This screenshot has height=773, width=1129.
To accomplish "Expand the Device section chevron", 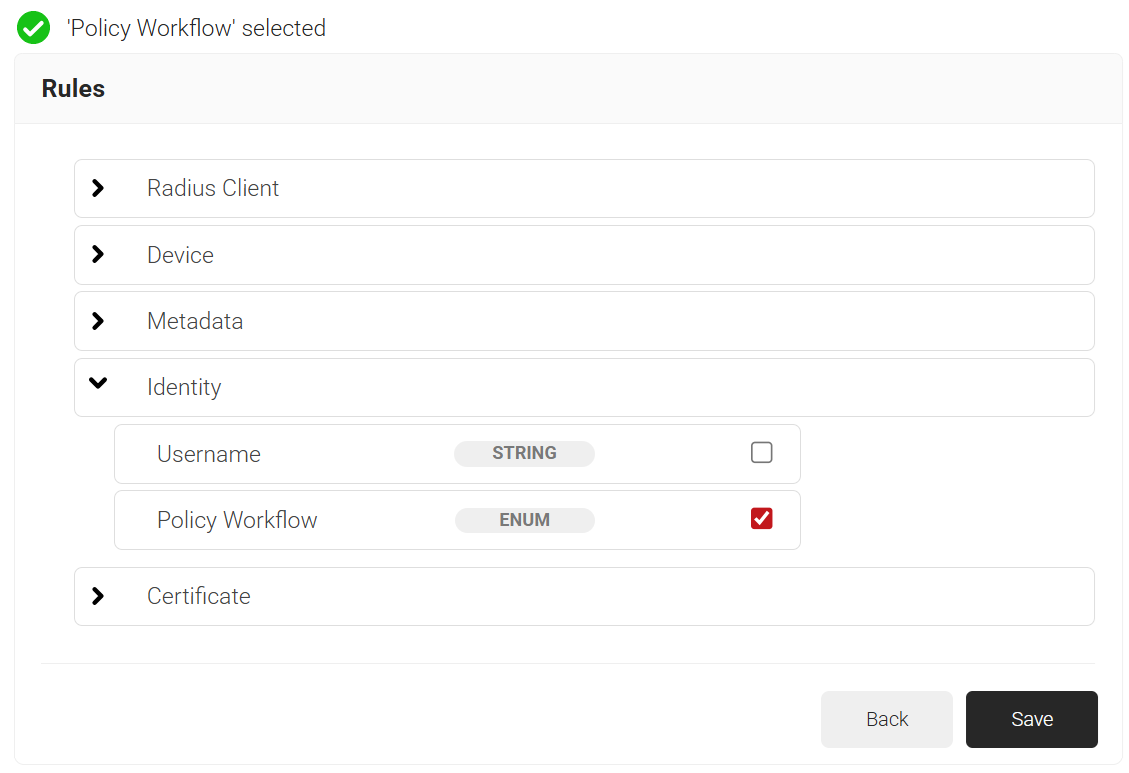I will pos(98,255).
